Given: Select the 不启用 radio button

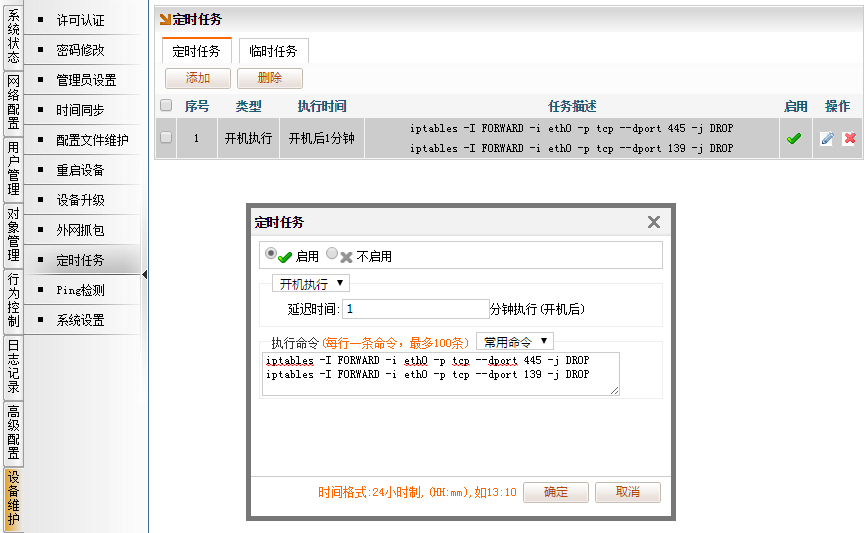Looking at the screenshot, I should coord(333,255).
